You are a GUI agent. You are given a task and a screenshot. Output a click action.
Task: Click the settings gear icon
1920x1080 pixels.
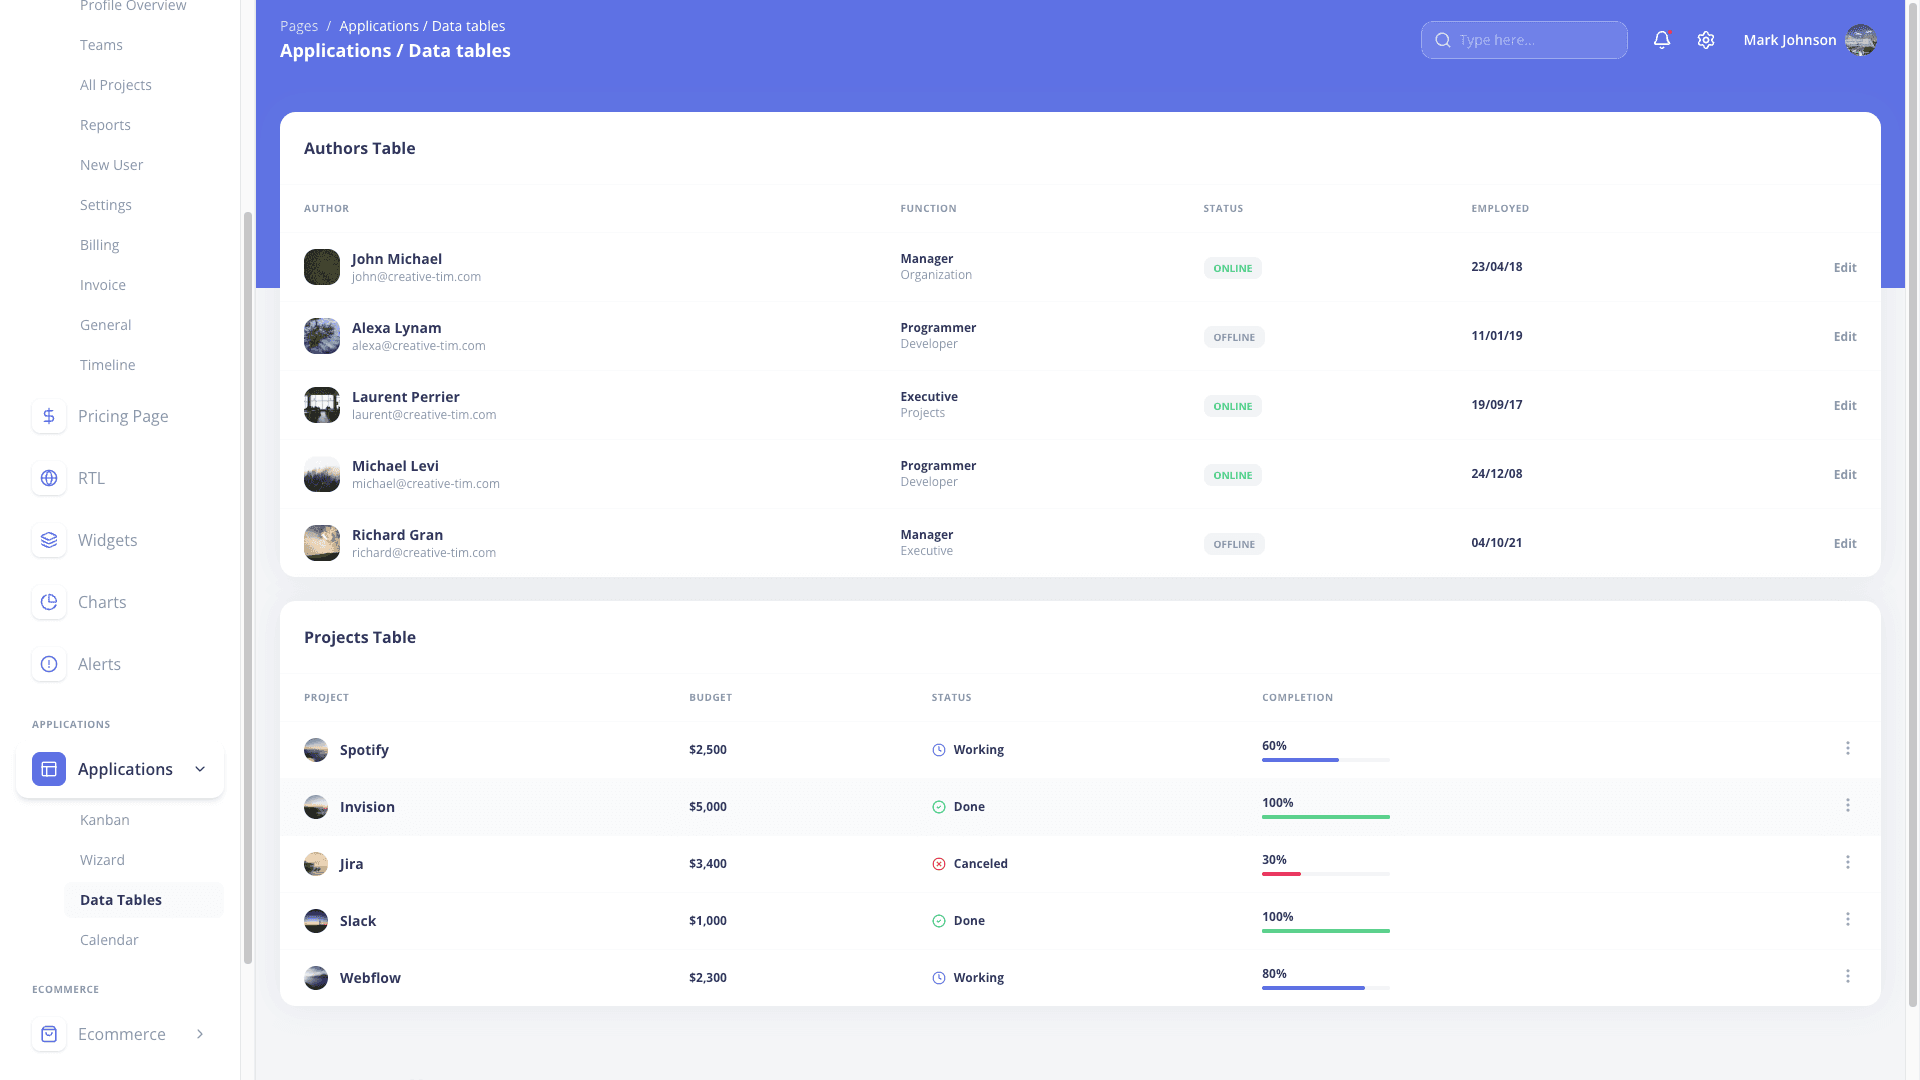point(1705,40)
